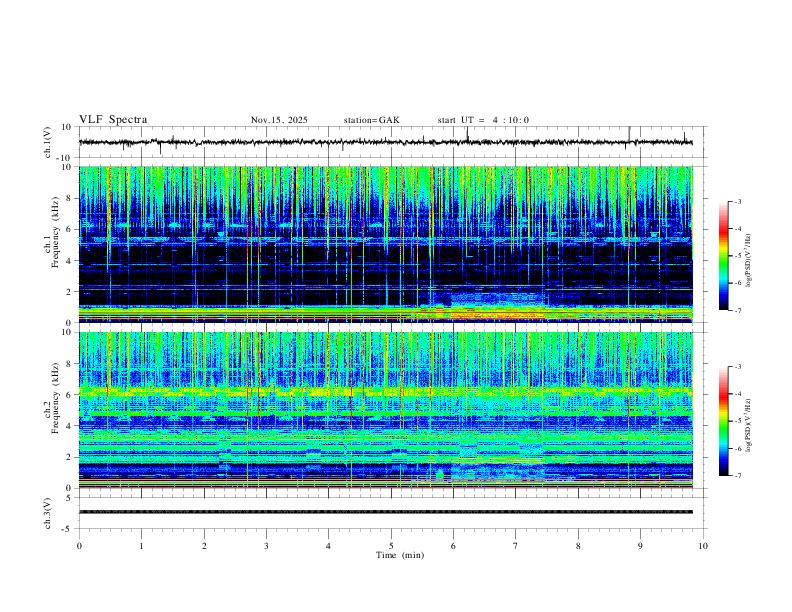
Task: Click the "-5" tick on ch.3(V) axis
Action: [x=68, y=529]
